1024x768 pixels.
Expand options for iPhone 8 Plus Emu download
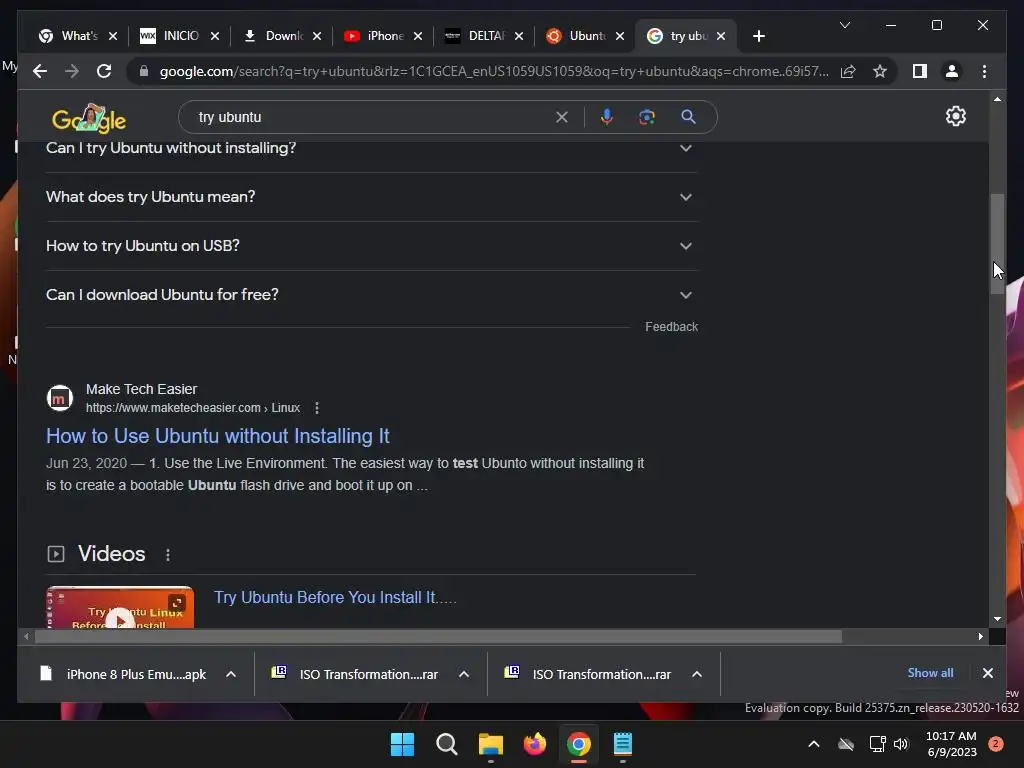(x=231, y=675)
